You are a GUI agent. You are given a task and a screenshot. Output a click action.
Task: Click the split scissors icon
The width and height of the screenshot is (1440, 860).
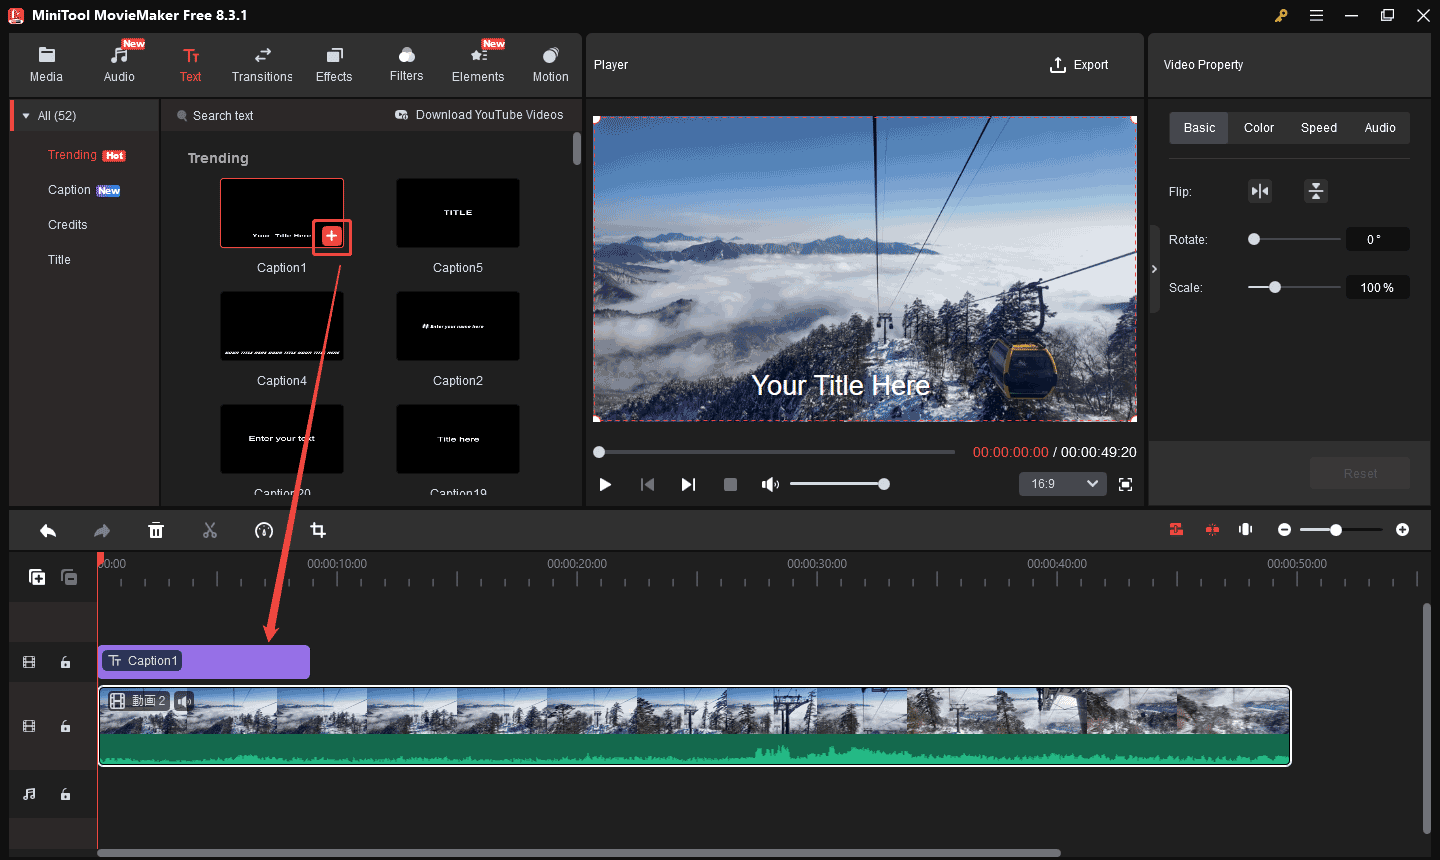(x=210, y=530)
